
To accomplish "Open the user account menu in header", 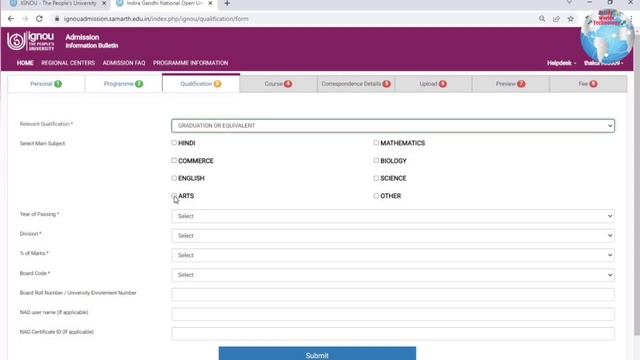I will [603, 63].
